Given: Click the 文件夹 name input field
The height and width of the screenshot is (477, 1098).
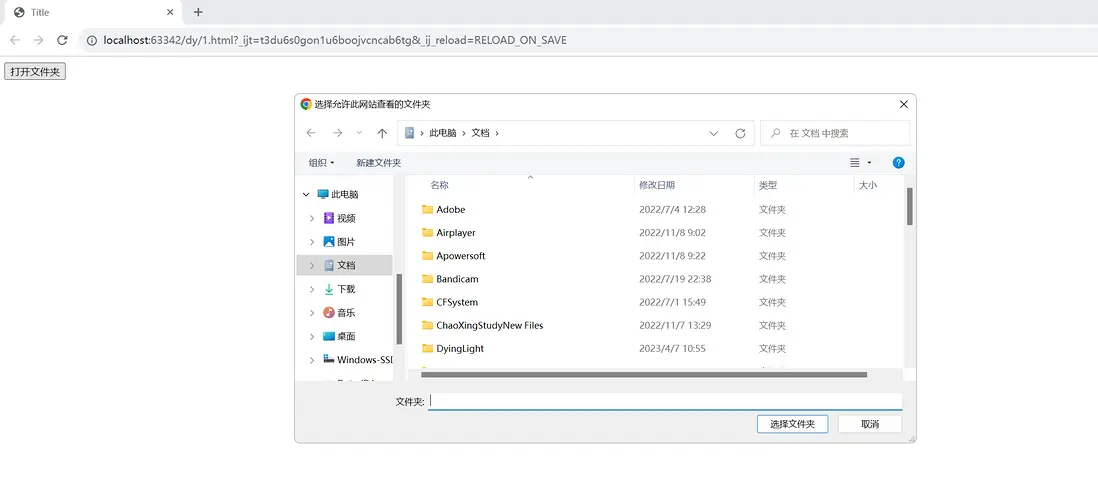Looking at the screenshot, I should click(665, 401).
